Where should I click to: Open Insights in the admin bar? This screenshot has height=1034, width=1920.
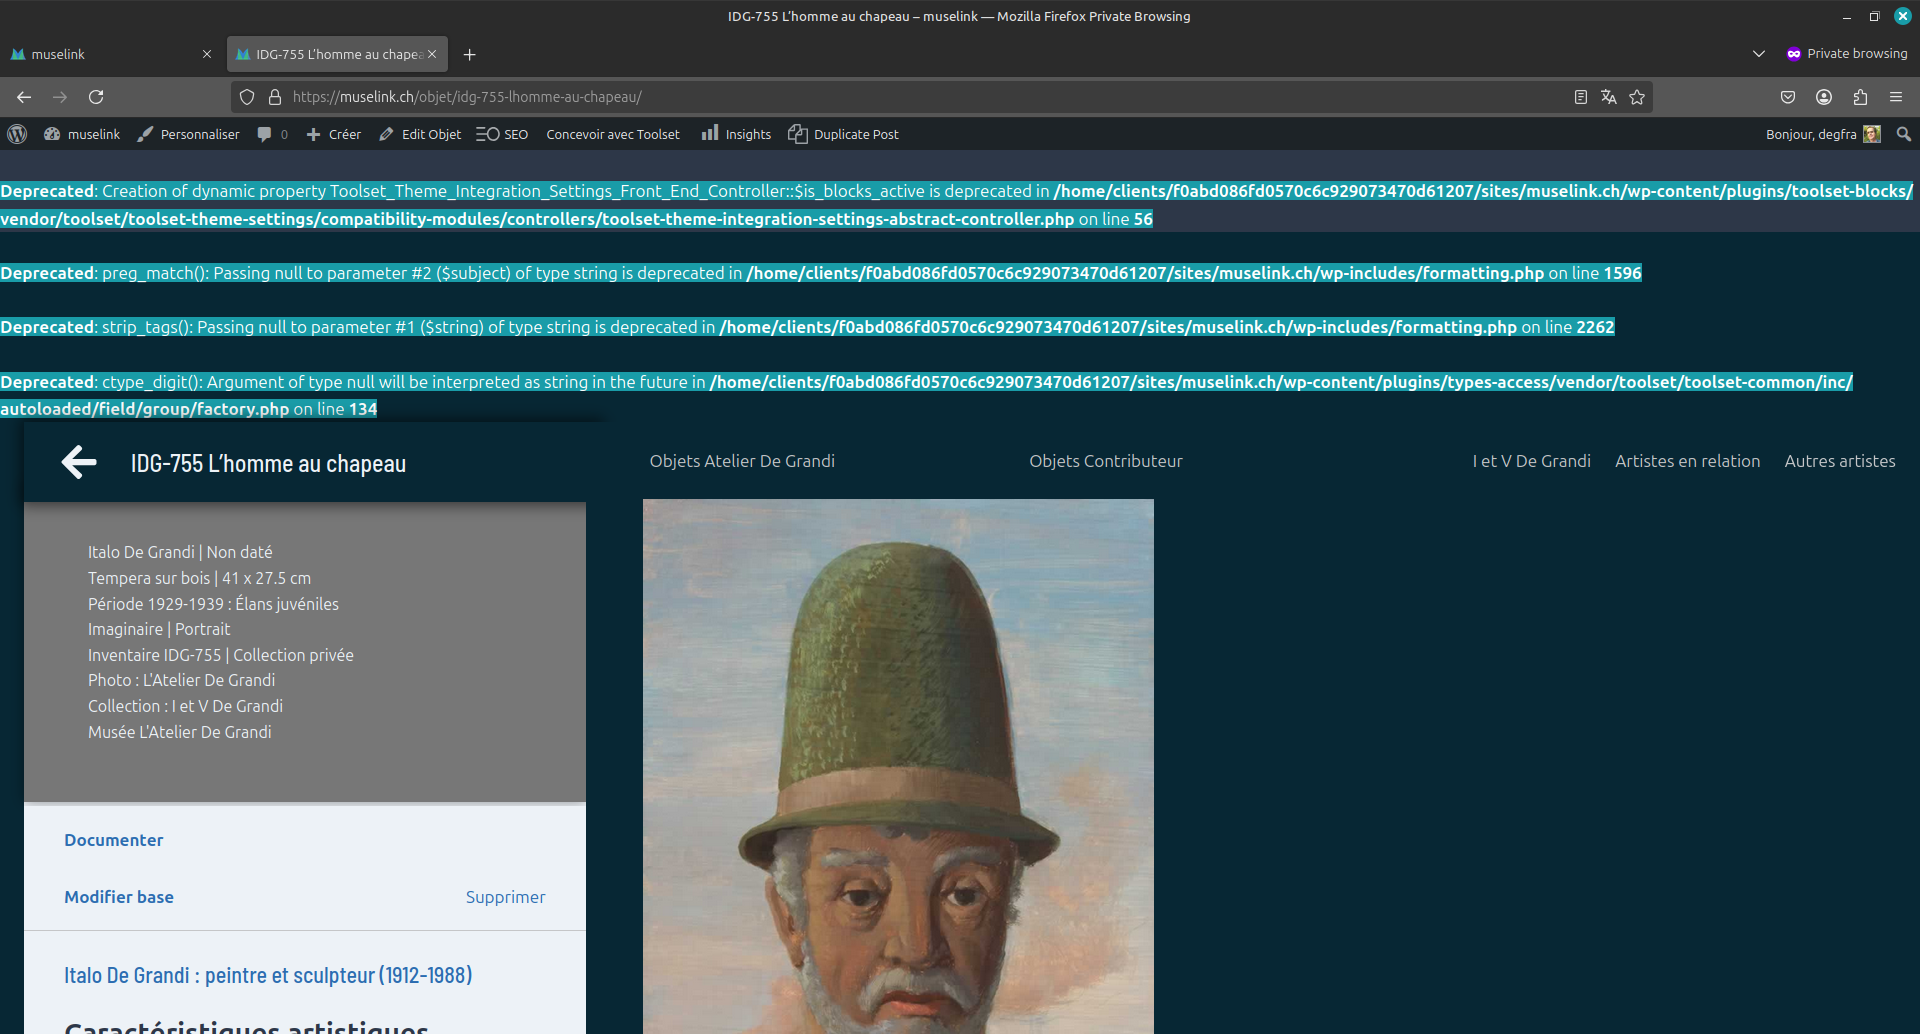(736, 134)
